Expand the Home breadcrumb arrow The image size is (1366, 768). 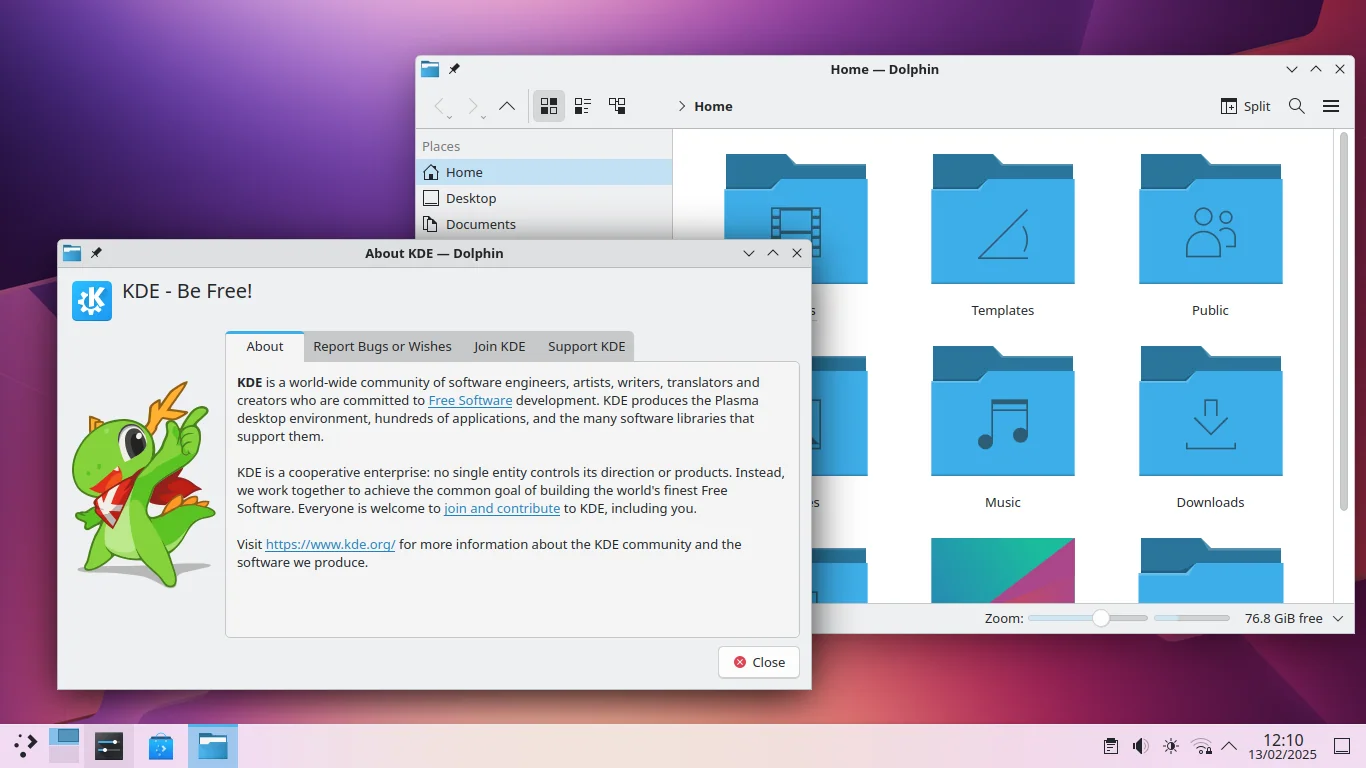tap(682, 106)
